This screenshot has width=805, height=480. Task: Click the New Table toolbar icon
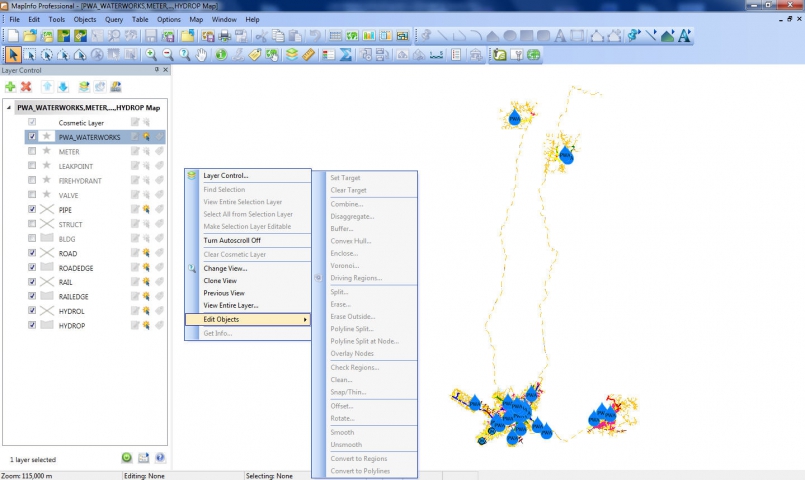click(x=13, y=35)
